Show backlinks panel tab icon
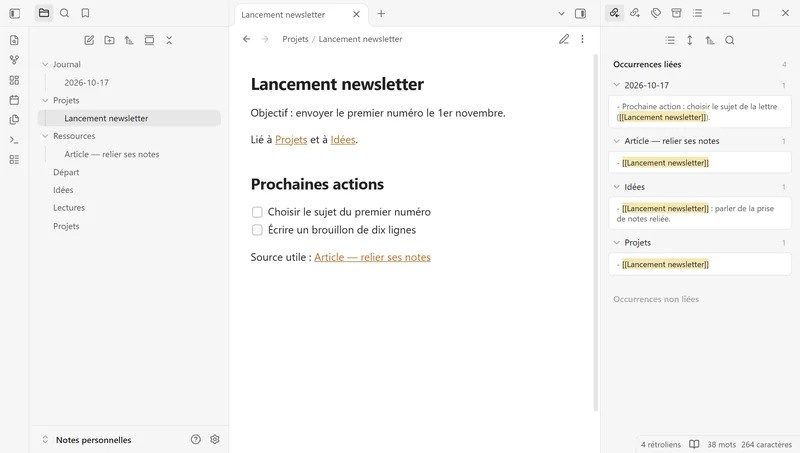This screenshot has height=453, width=800. (x=614, y=13)
